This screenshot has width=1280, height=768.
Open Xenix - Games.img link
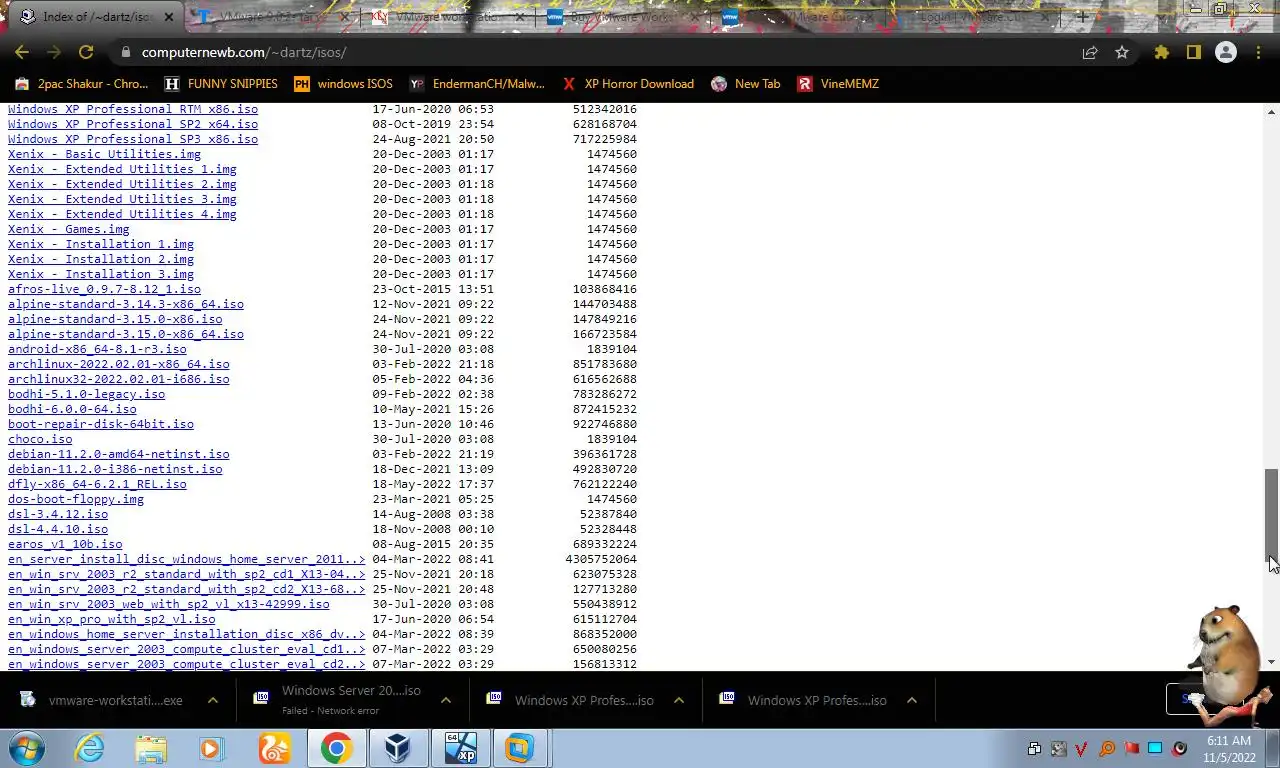[69, 229]
